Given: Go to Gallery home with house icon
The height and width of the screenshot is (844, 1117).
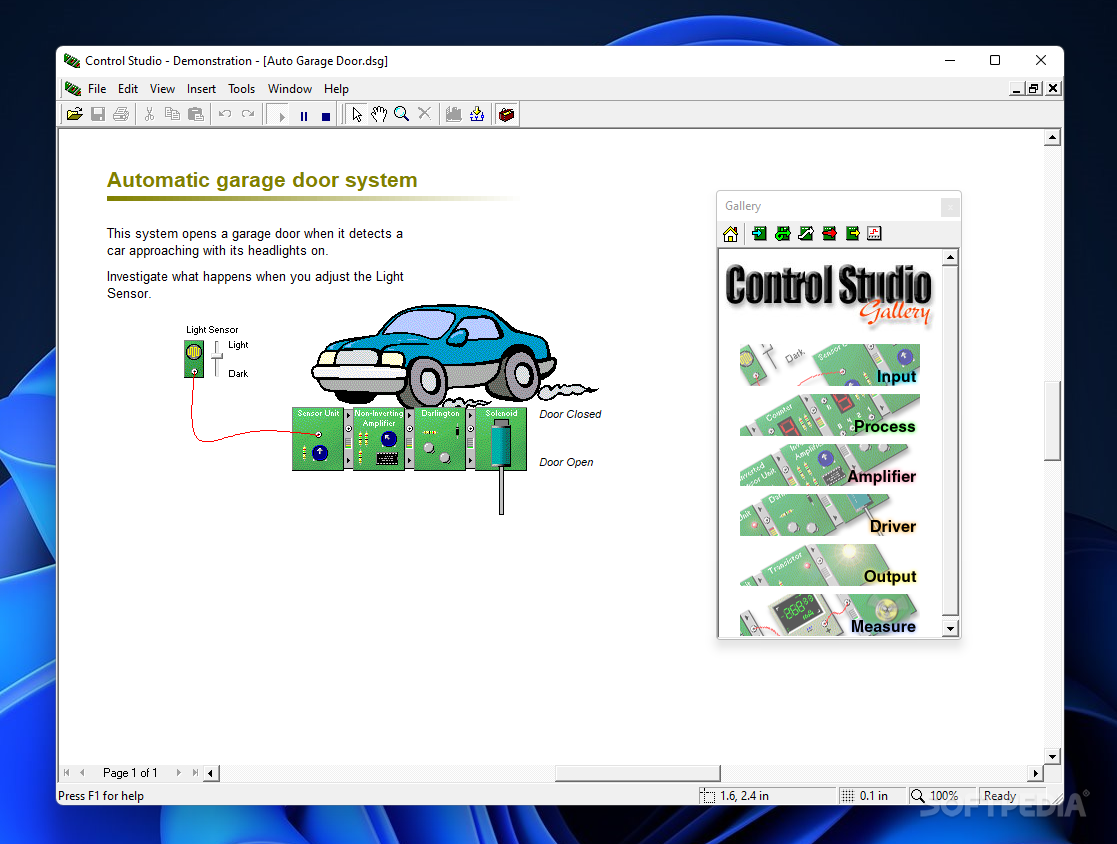Looking at the screenshot, I should [x=730, y=234].
